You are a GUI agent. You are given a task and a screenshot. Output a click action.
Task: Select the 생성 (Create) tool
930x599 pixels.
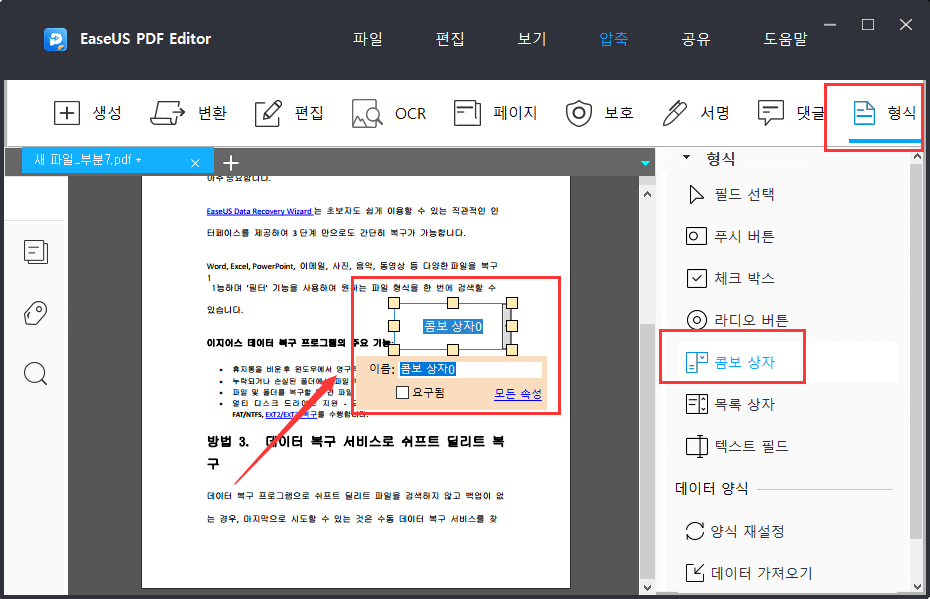point(88,113)
